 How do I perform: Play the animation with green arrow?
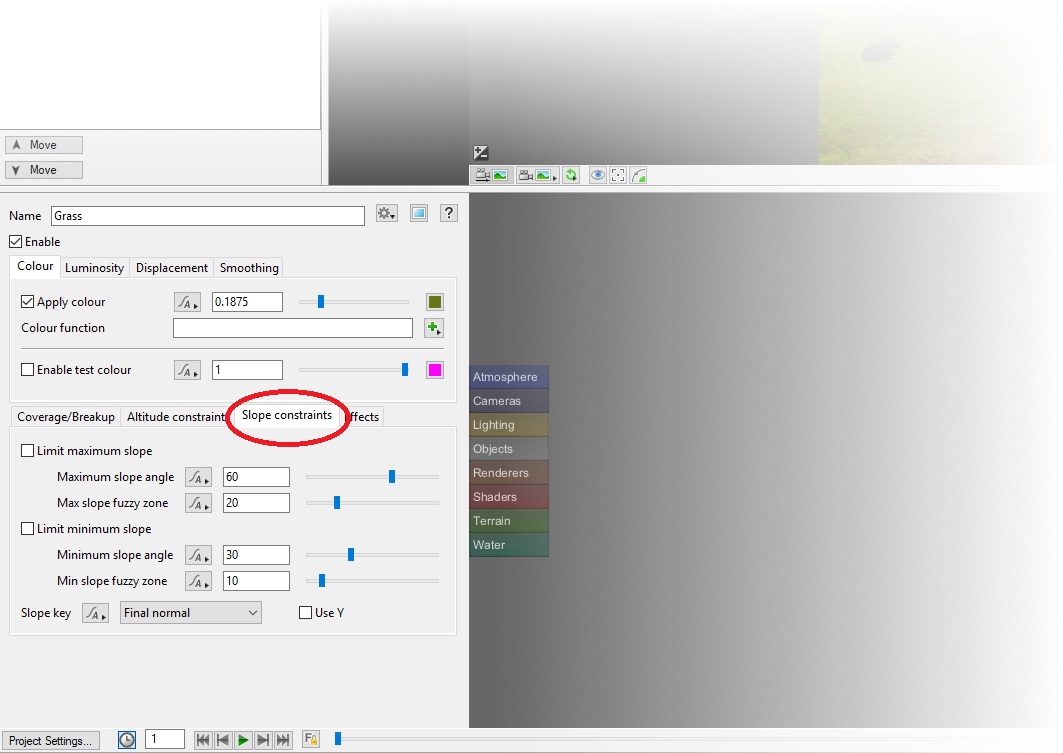(243, 739)
